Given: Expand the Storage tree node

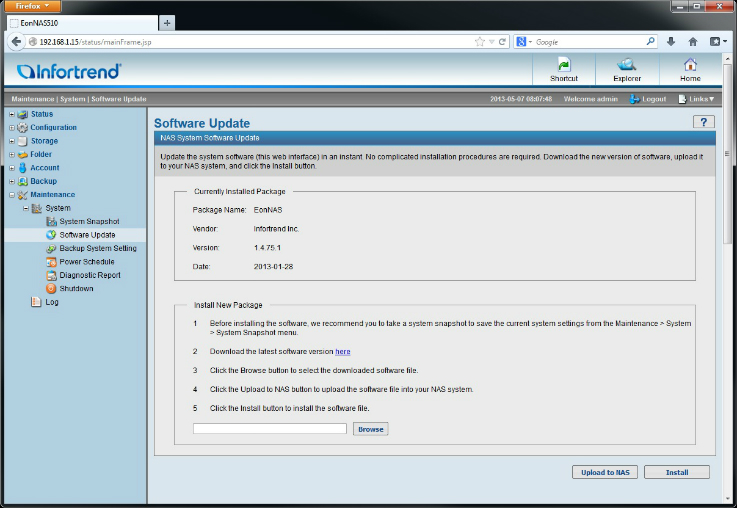Looking at the screenshot, I should pos(12,141).
